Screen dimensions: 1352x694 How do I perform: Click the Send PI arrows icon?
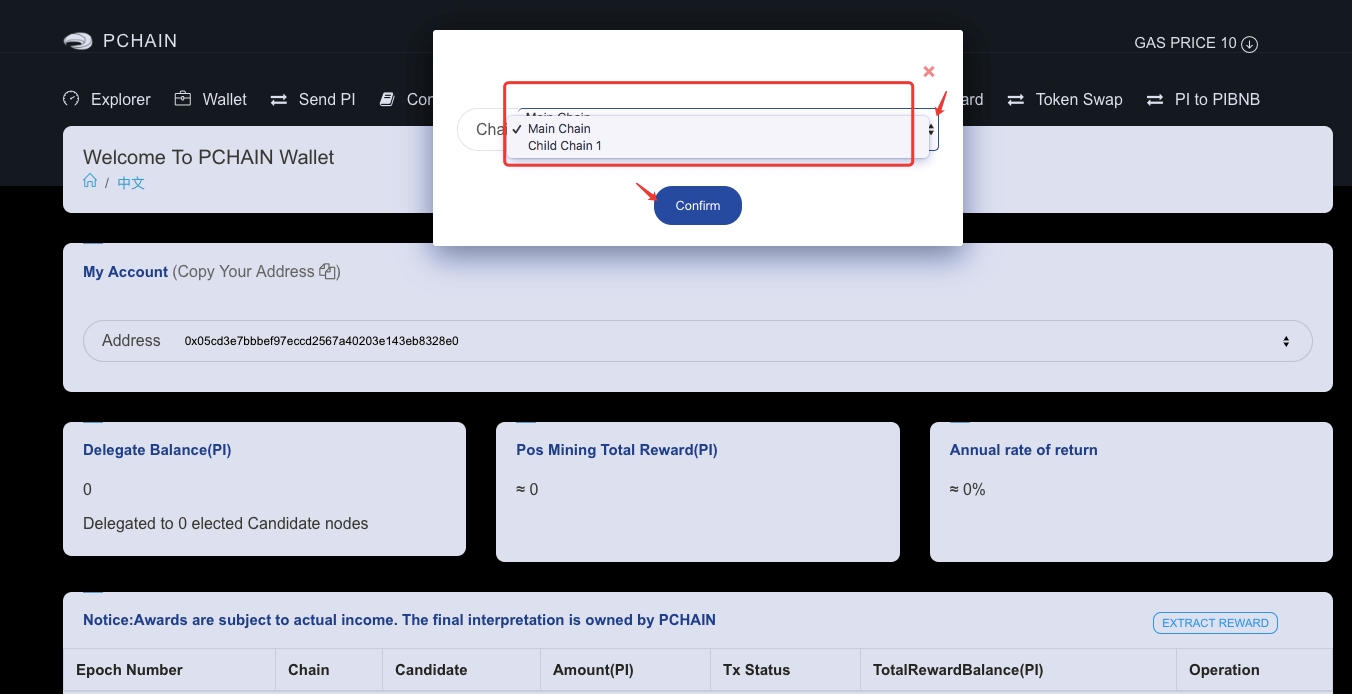coord(279,100)
